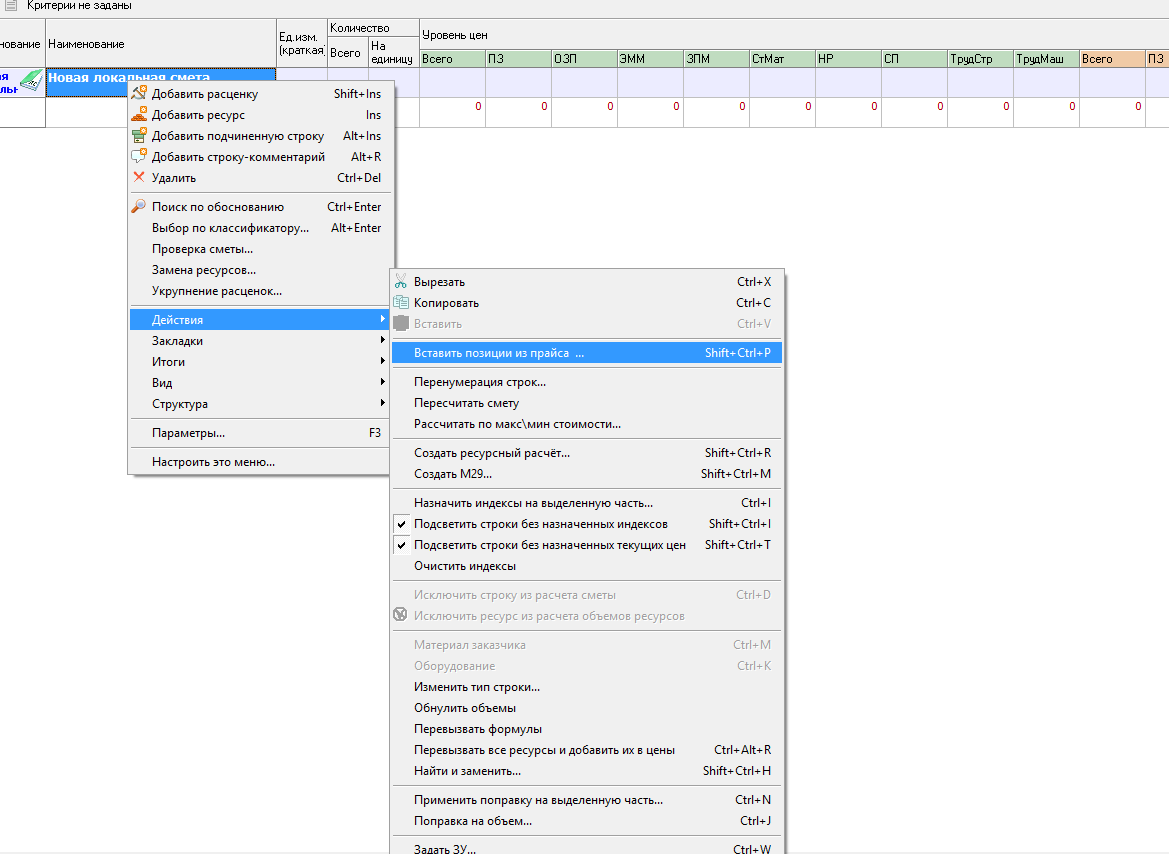Image resolution: width=1169 pixels, height=854 pixels.
Task: Click Настроить это меню... entry
Action: tap(213, 462)
